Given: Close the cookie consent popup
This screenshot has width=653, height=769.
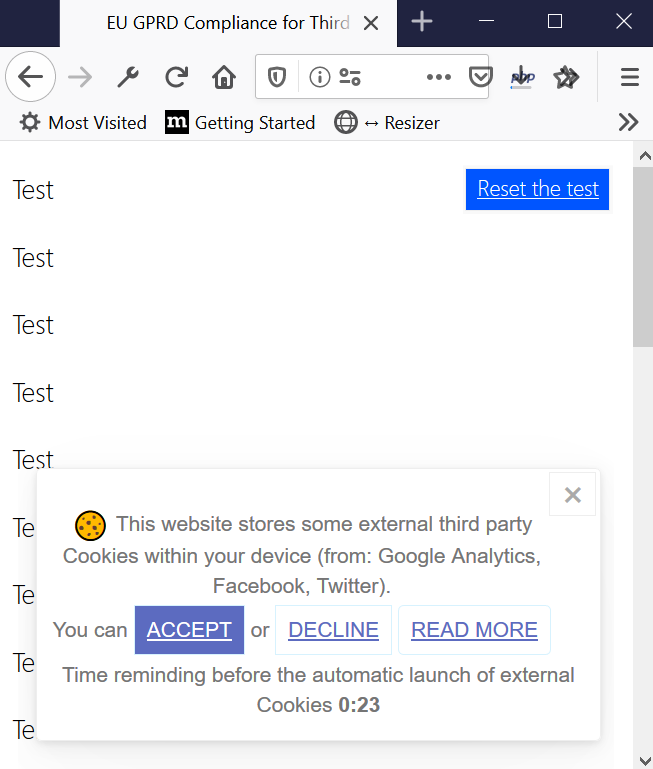Looking at the screenshot, I should [x=573, y=494].
